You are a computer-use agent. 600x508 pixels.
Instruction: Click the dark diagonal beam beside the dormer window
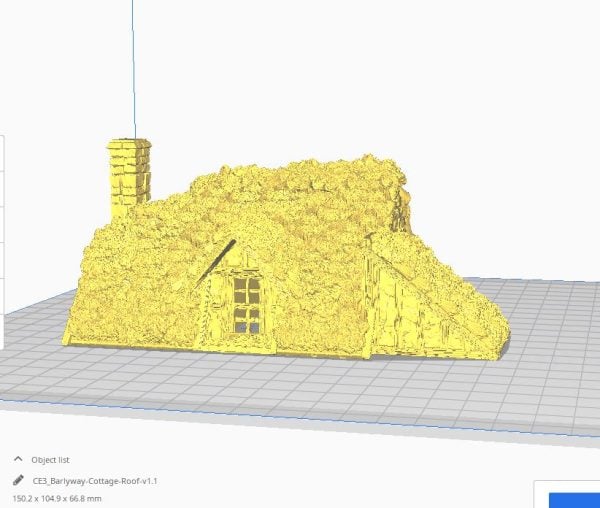click(216, 263)
